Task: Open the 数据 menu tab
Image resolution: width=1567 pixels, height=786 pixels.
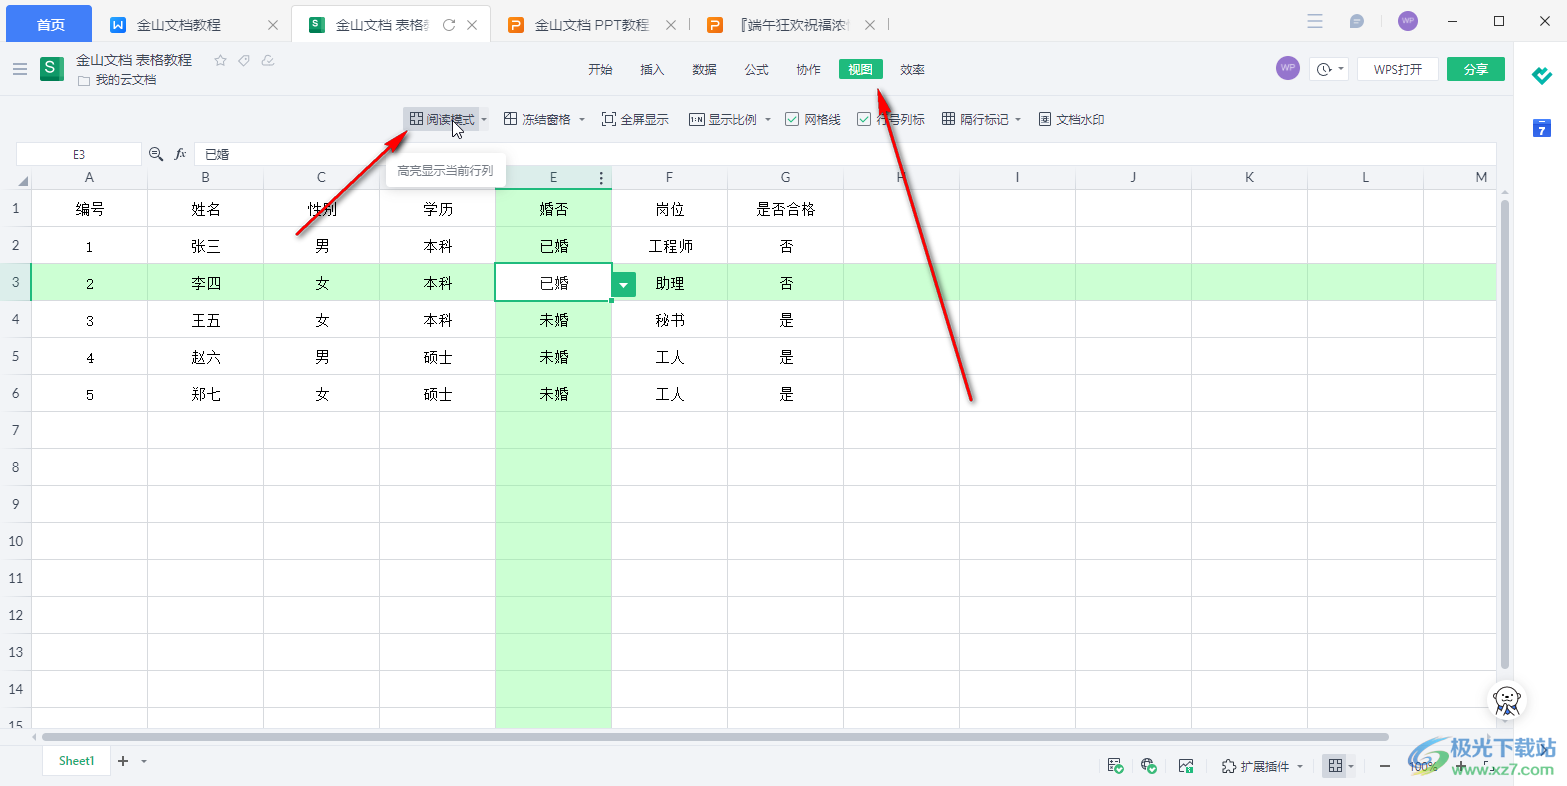Action: 704,69
